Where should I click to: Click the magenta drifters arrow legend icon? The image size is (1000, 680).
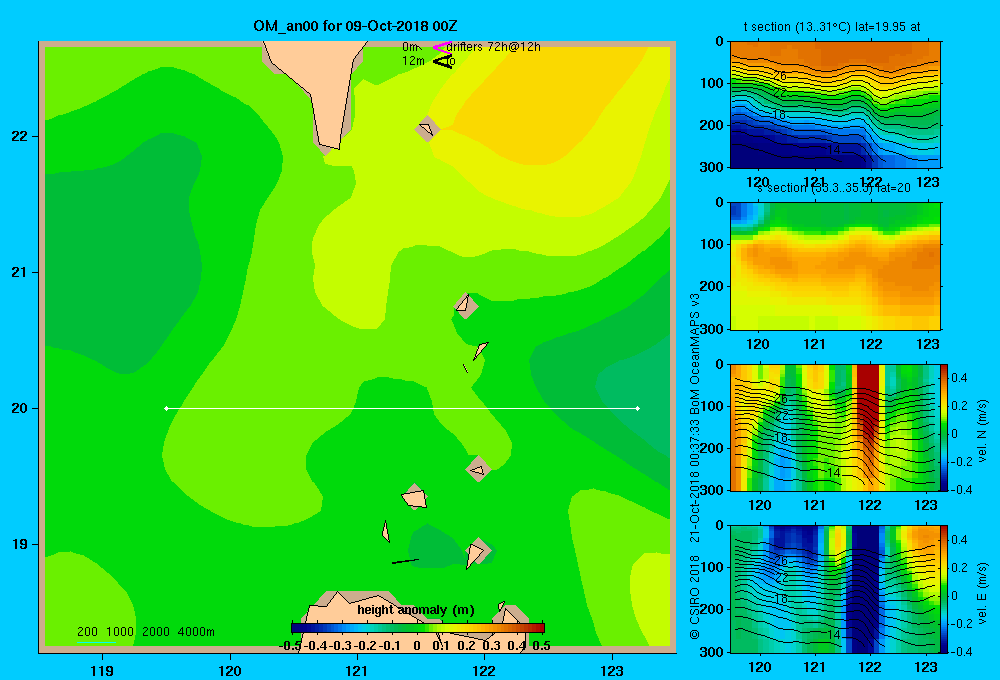click(442, 47)
